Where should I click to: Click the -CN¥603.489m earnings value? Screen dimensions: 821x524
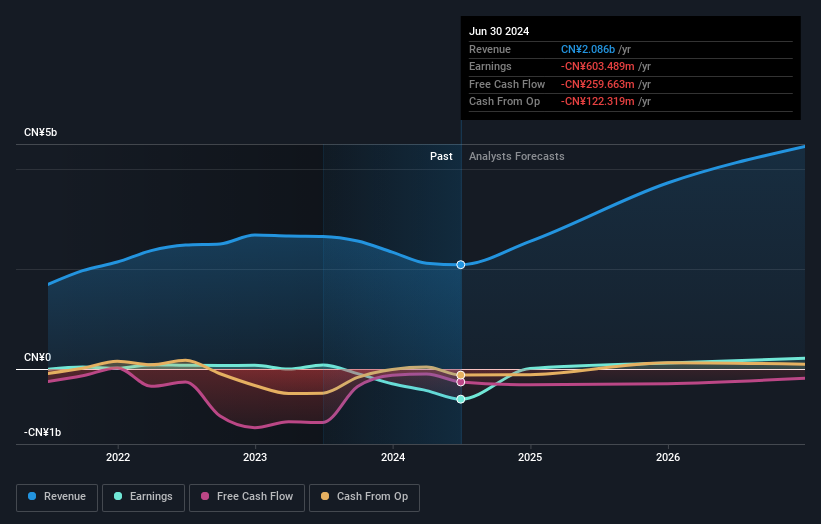[597, 66]
